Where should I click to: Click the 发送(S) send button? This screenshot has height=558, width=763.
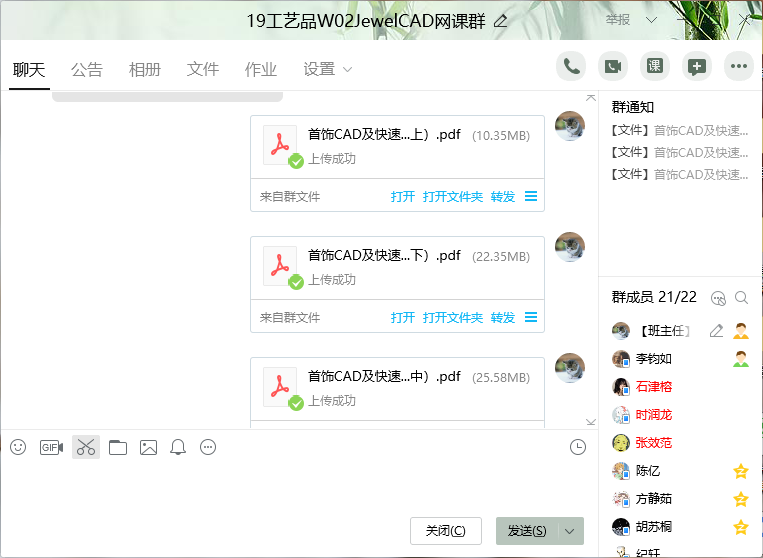coord(527,531)
